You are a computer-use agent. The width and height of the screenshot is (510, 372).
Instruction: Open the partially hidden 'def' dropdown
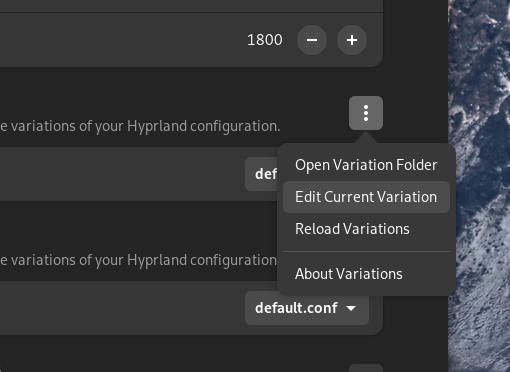coord(261,174)
